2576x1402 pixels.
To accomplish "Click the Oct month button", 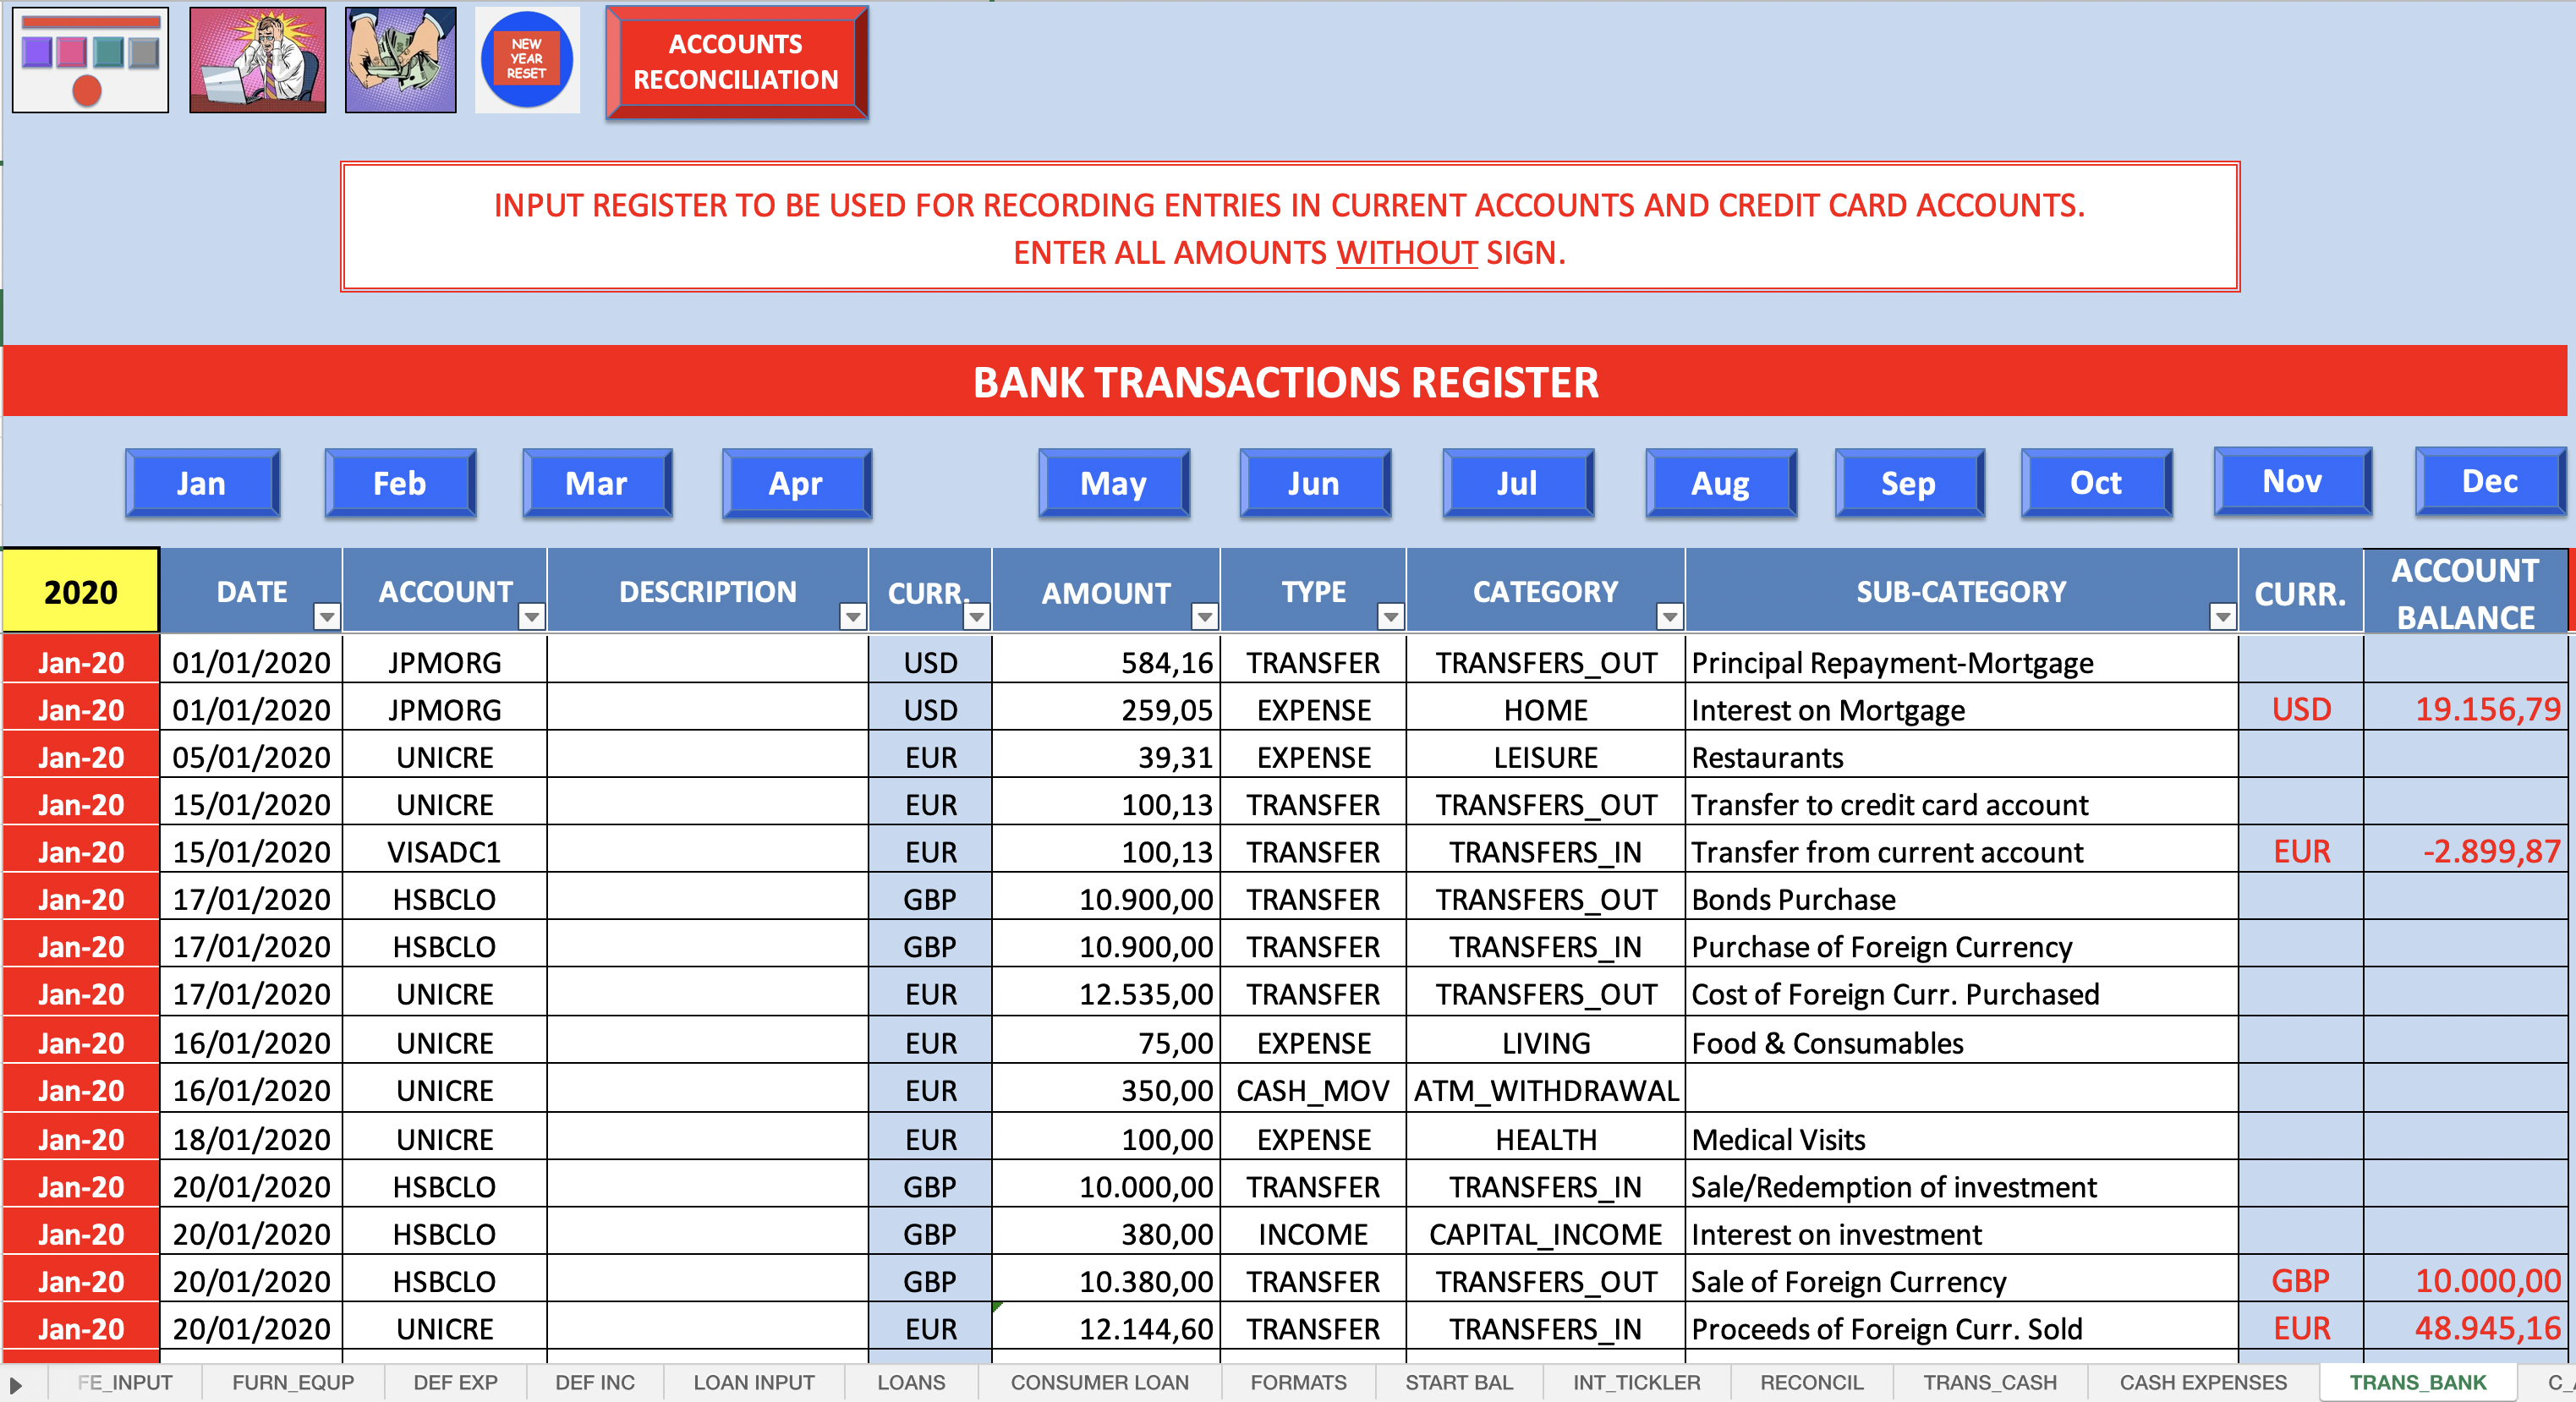I will (2097, 483).
